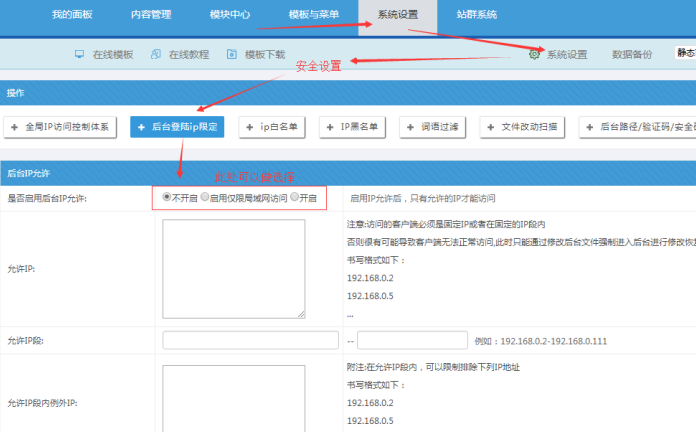
Task: Open 模板与菜单 navigation tab
Action: [x=312, y=15]
